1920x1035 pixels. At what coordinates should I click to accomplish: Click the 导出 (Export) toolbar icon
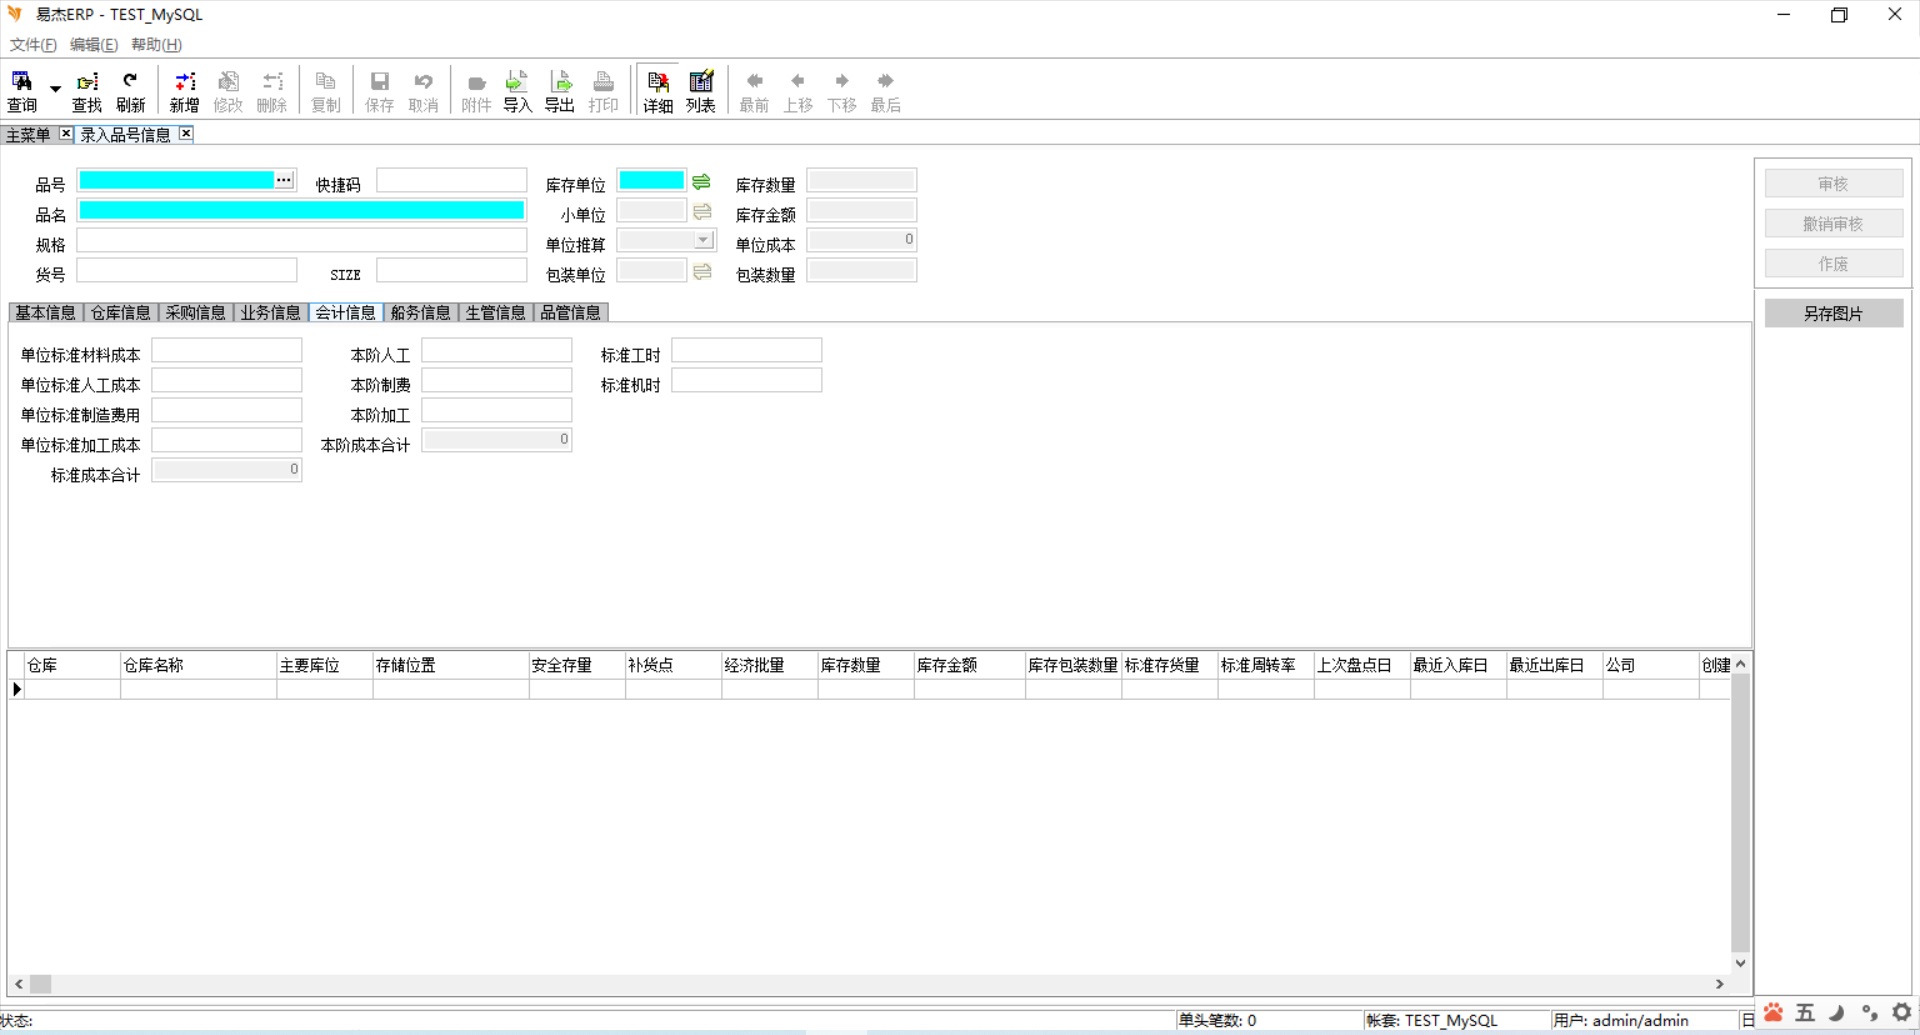click(560, 90)
